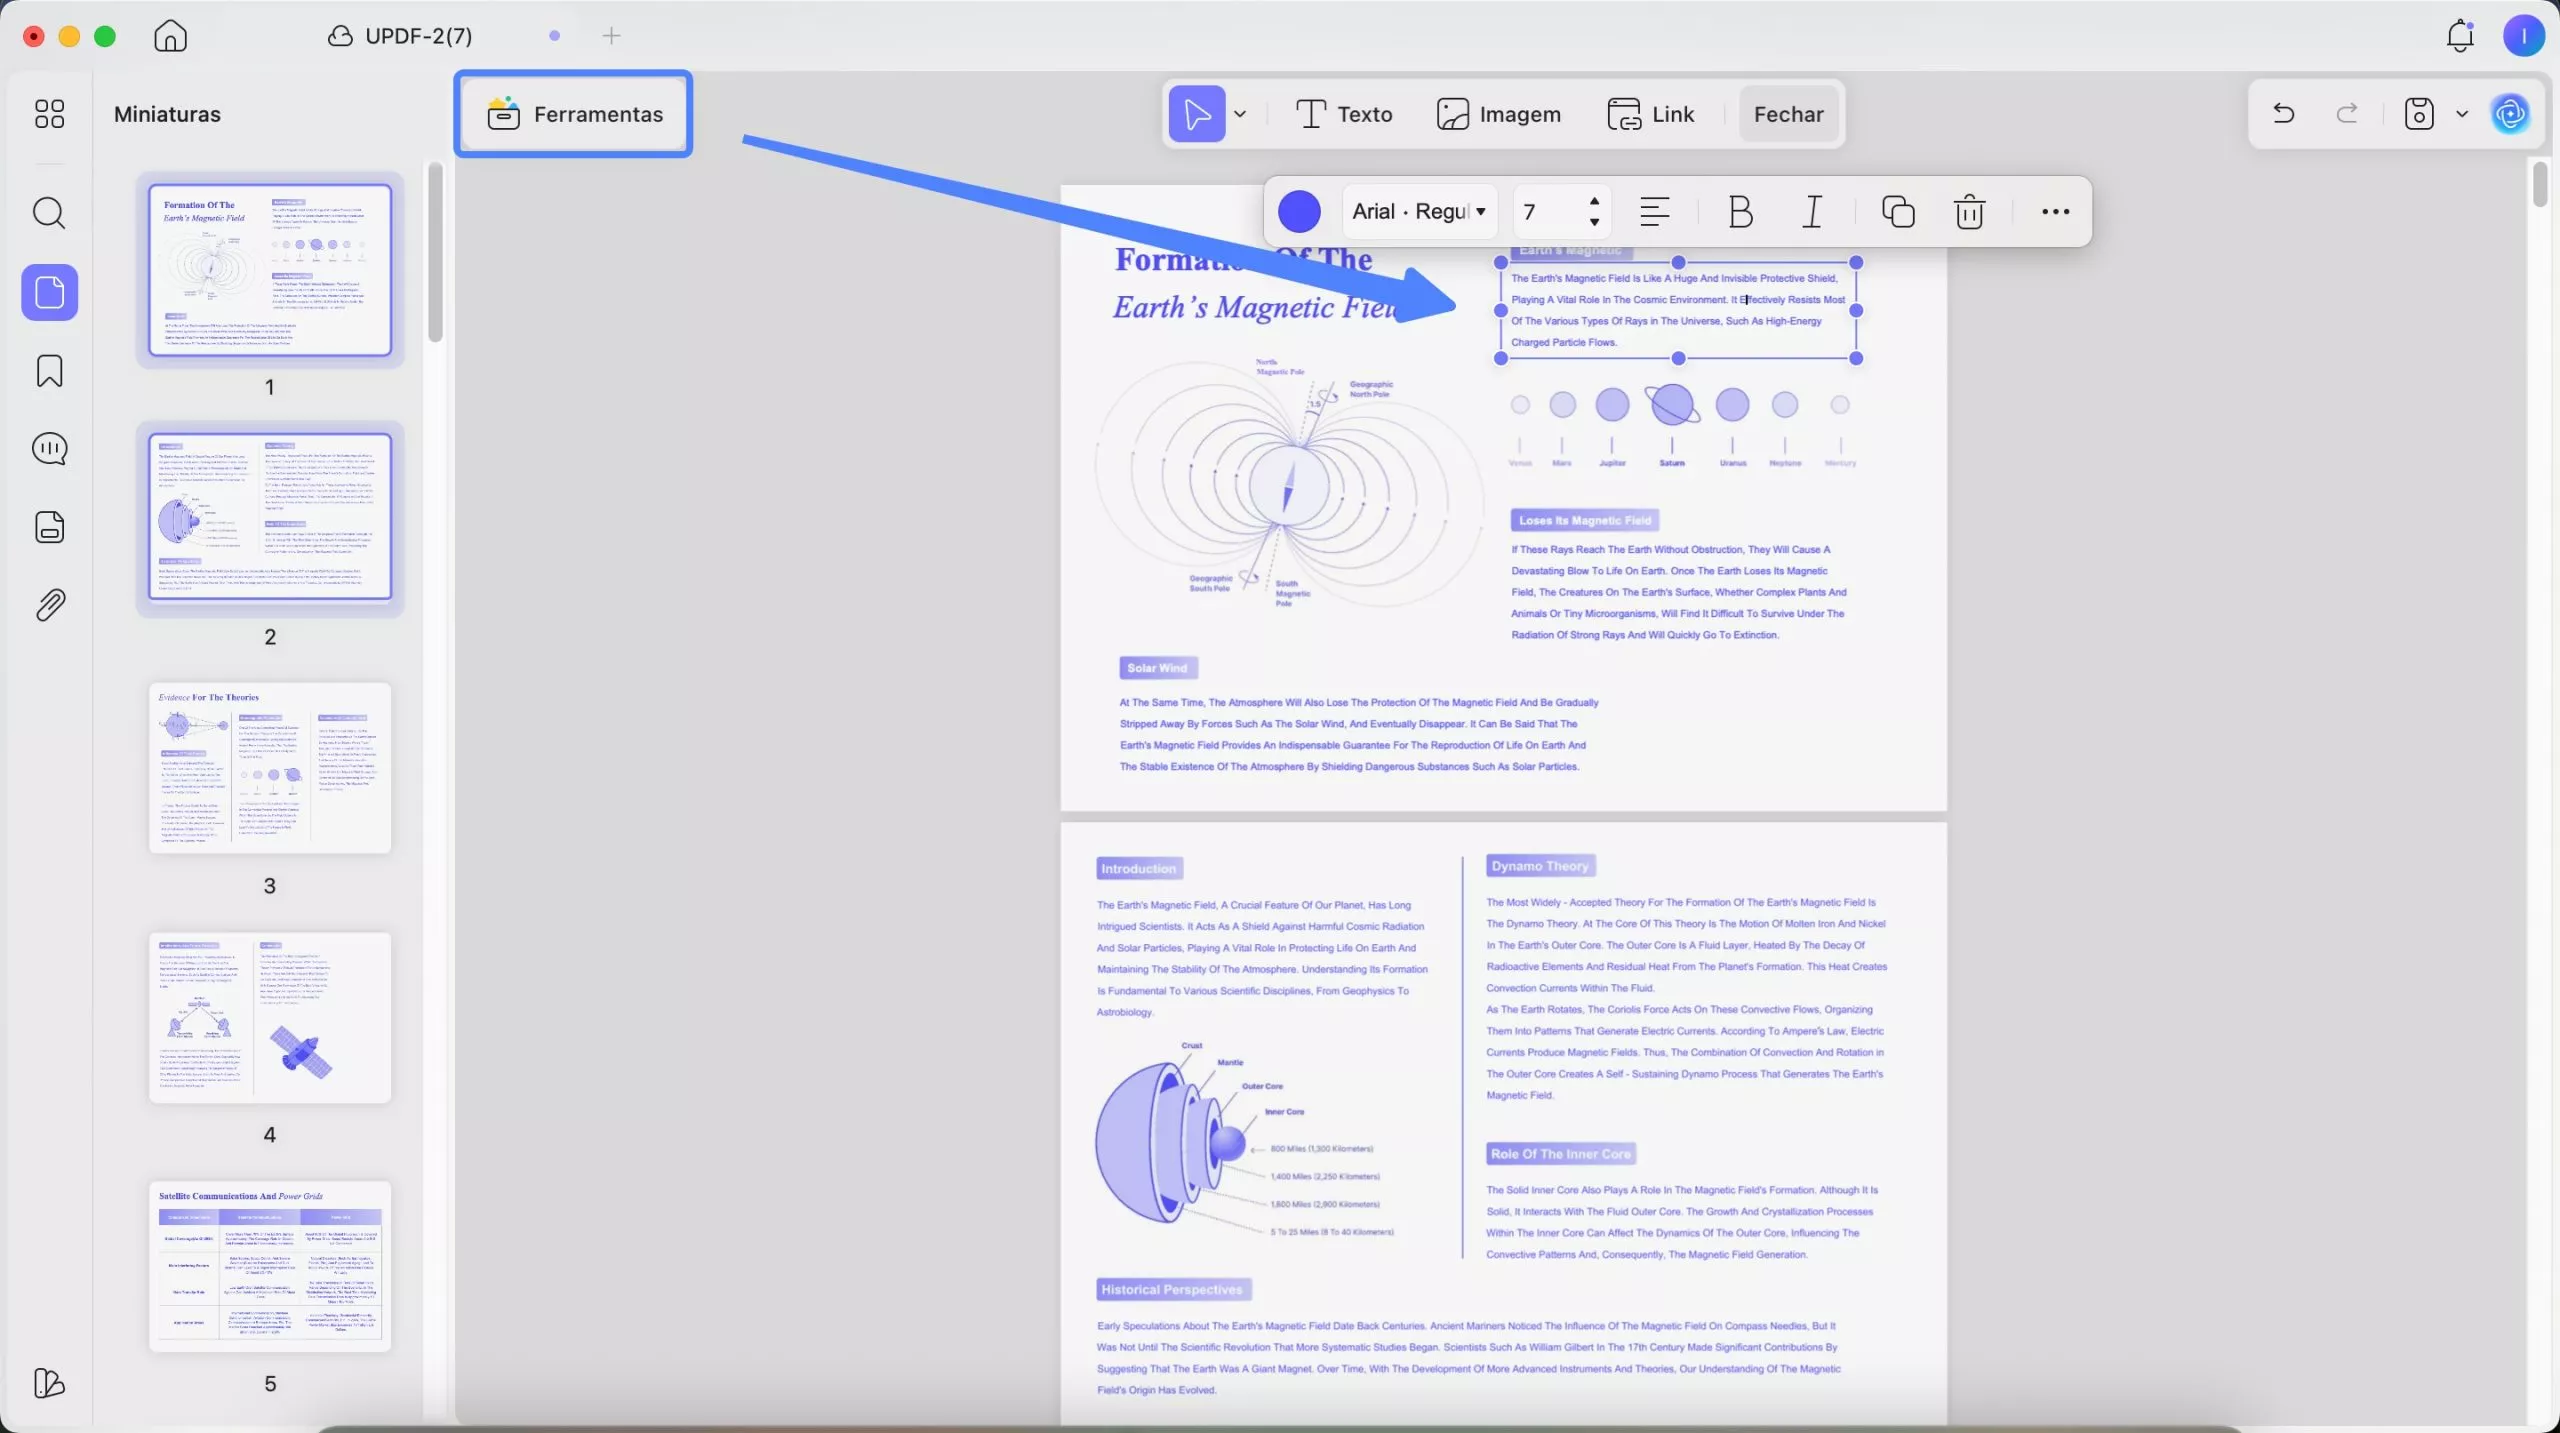Screen dimensions: 2560x1433
Task: Open the home screen icon
Action: click(x=170, y=36)
